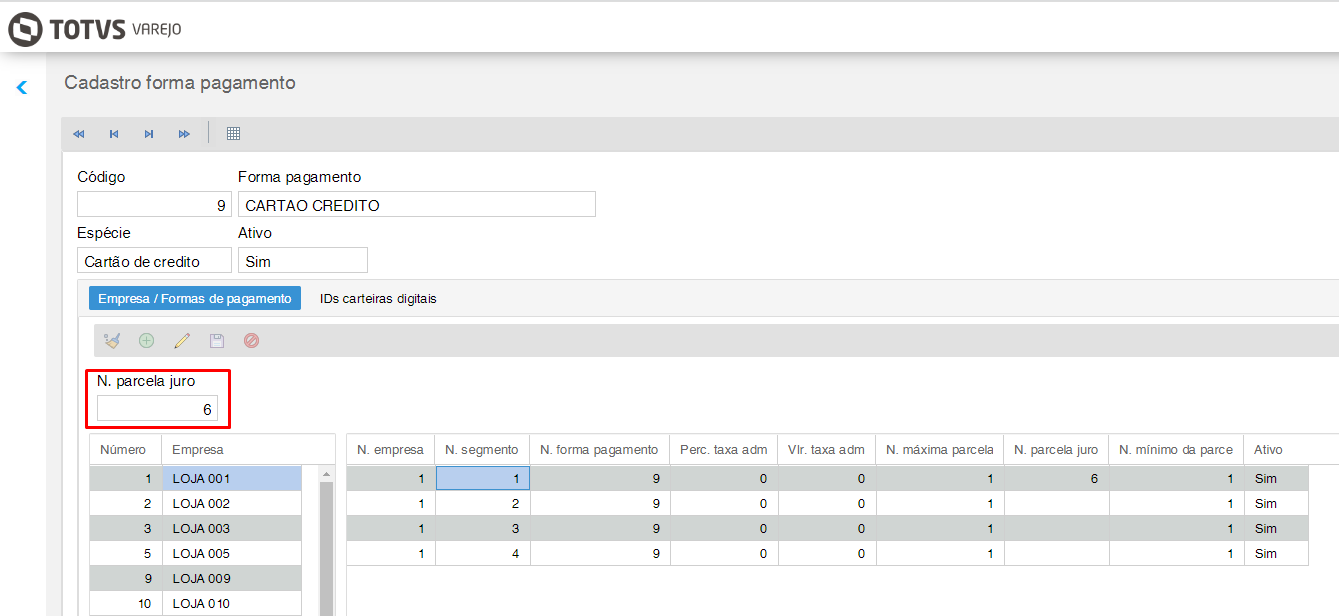This screenshot has width=1339, height=616.
Task: Click the green add record icon
Action: pos(147,341)
